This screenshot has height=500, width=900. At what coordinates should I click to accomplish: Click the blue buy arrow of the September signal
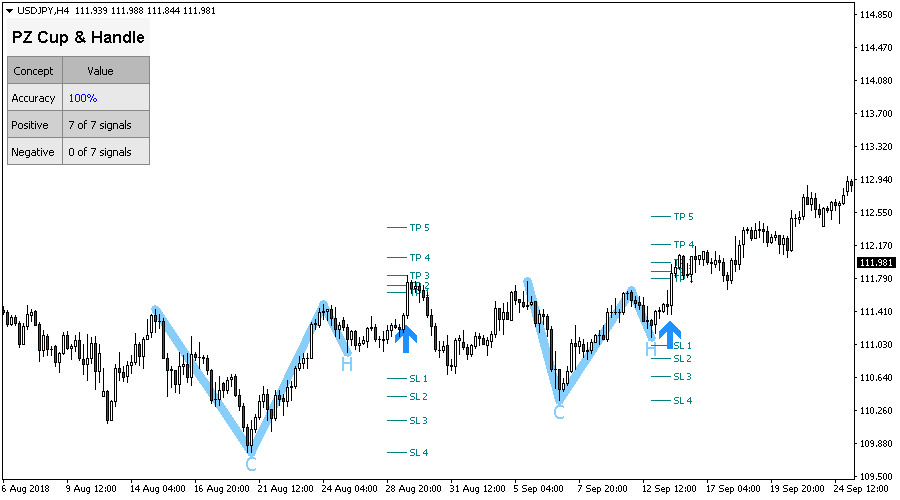tap(669, 335)
